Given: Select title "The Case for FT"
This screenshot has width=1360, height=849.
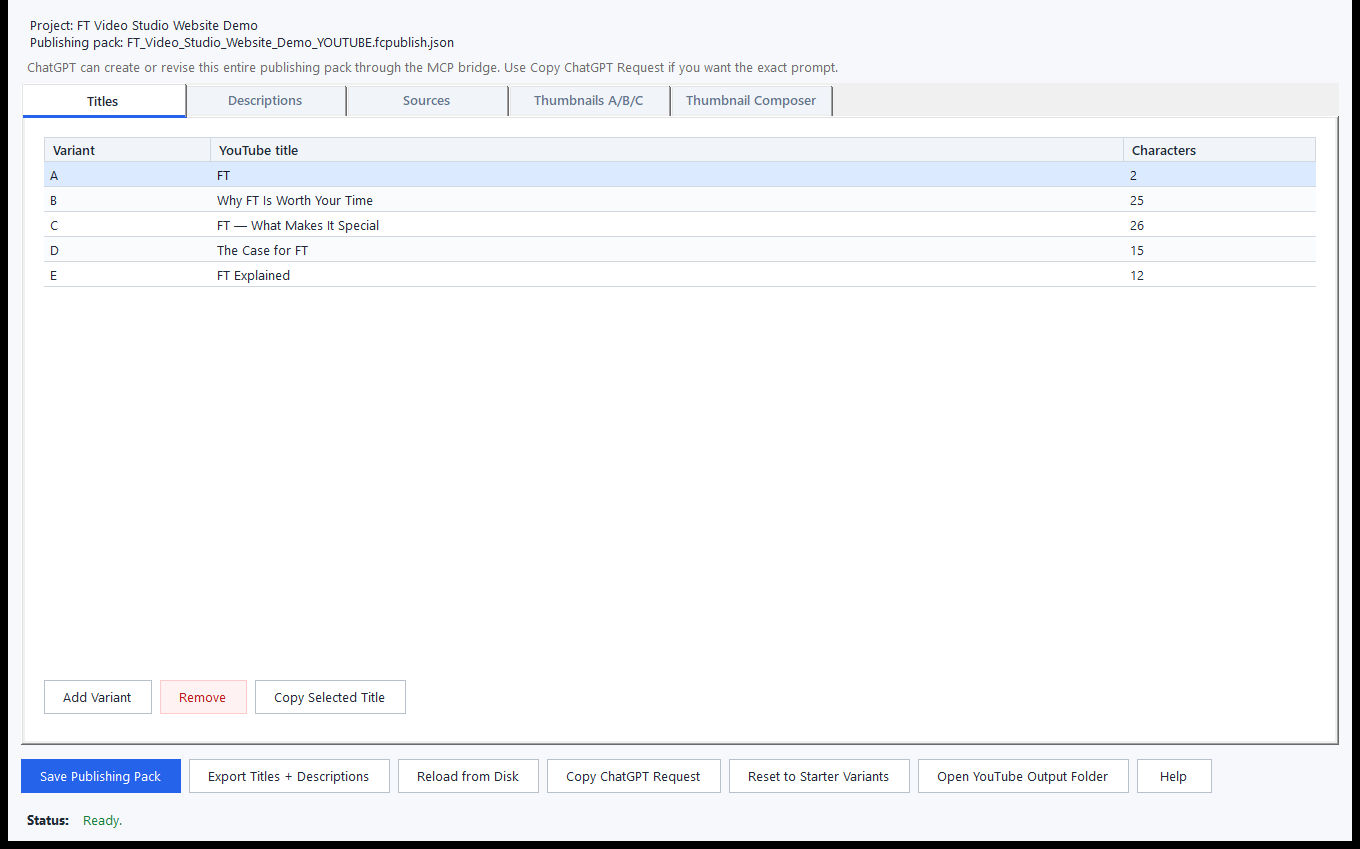Looking at the screenshot, I should [x=262, y=250].
